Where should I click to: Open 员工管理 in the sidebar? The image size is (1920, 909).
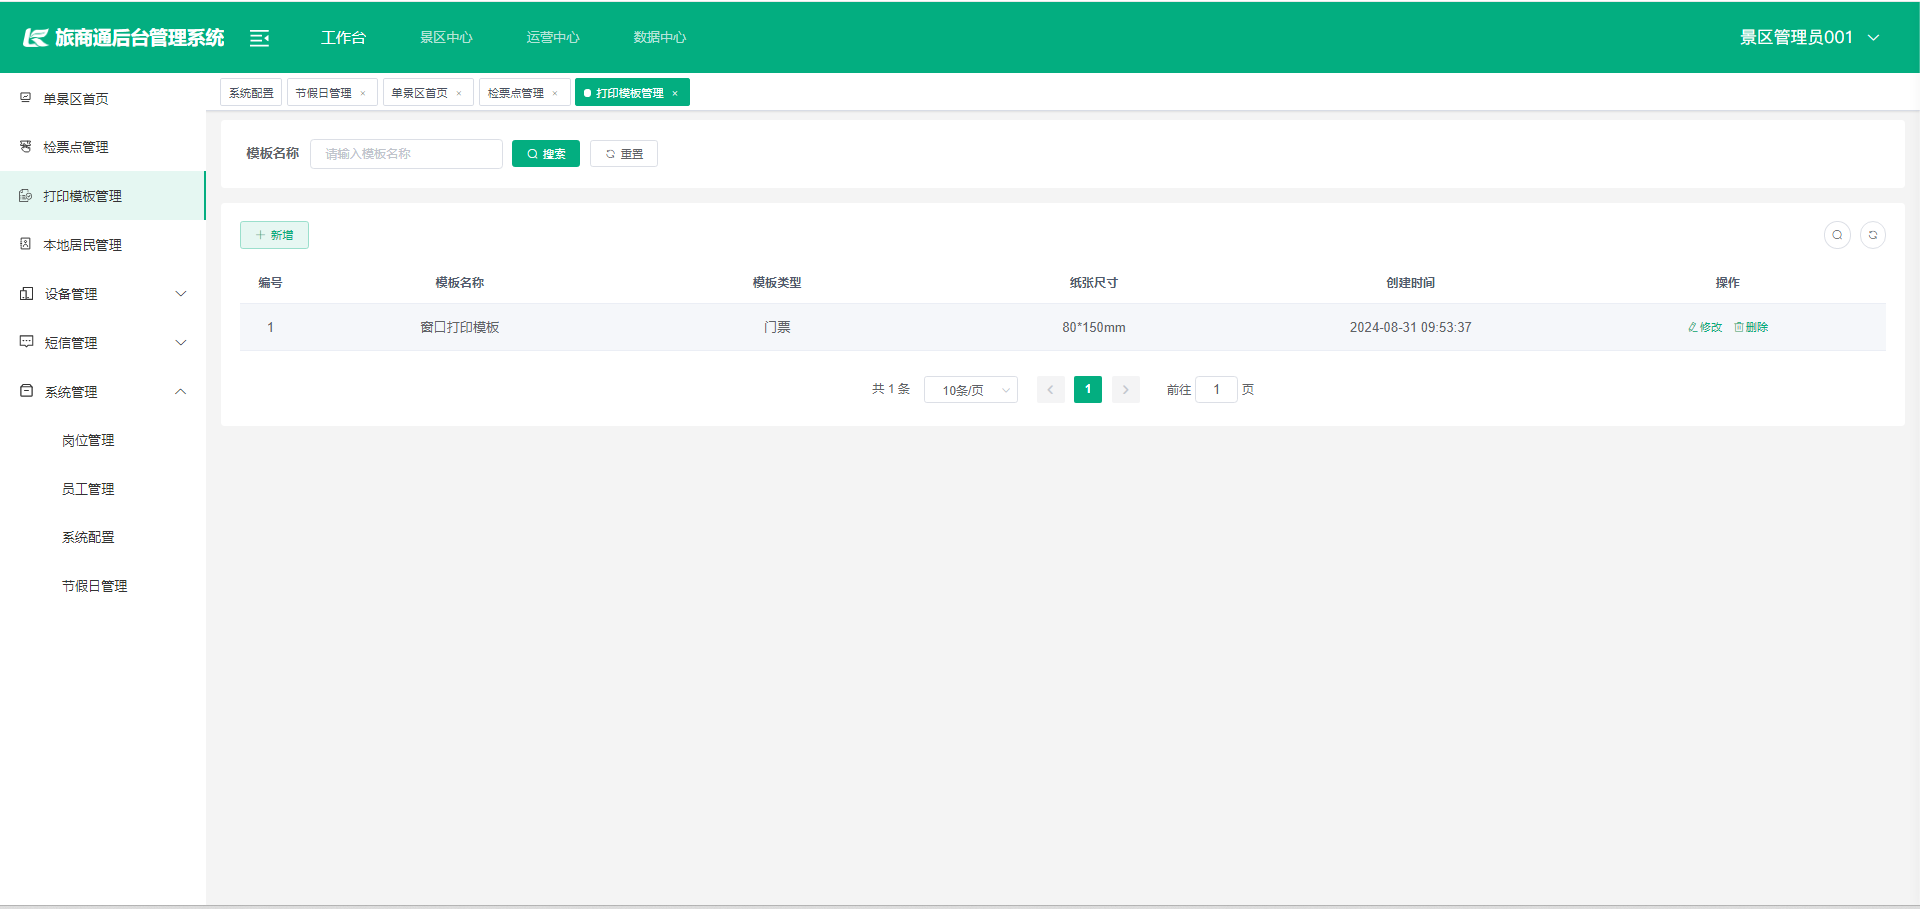88,489
